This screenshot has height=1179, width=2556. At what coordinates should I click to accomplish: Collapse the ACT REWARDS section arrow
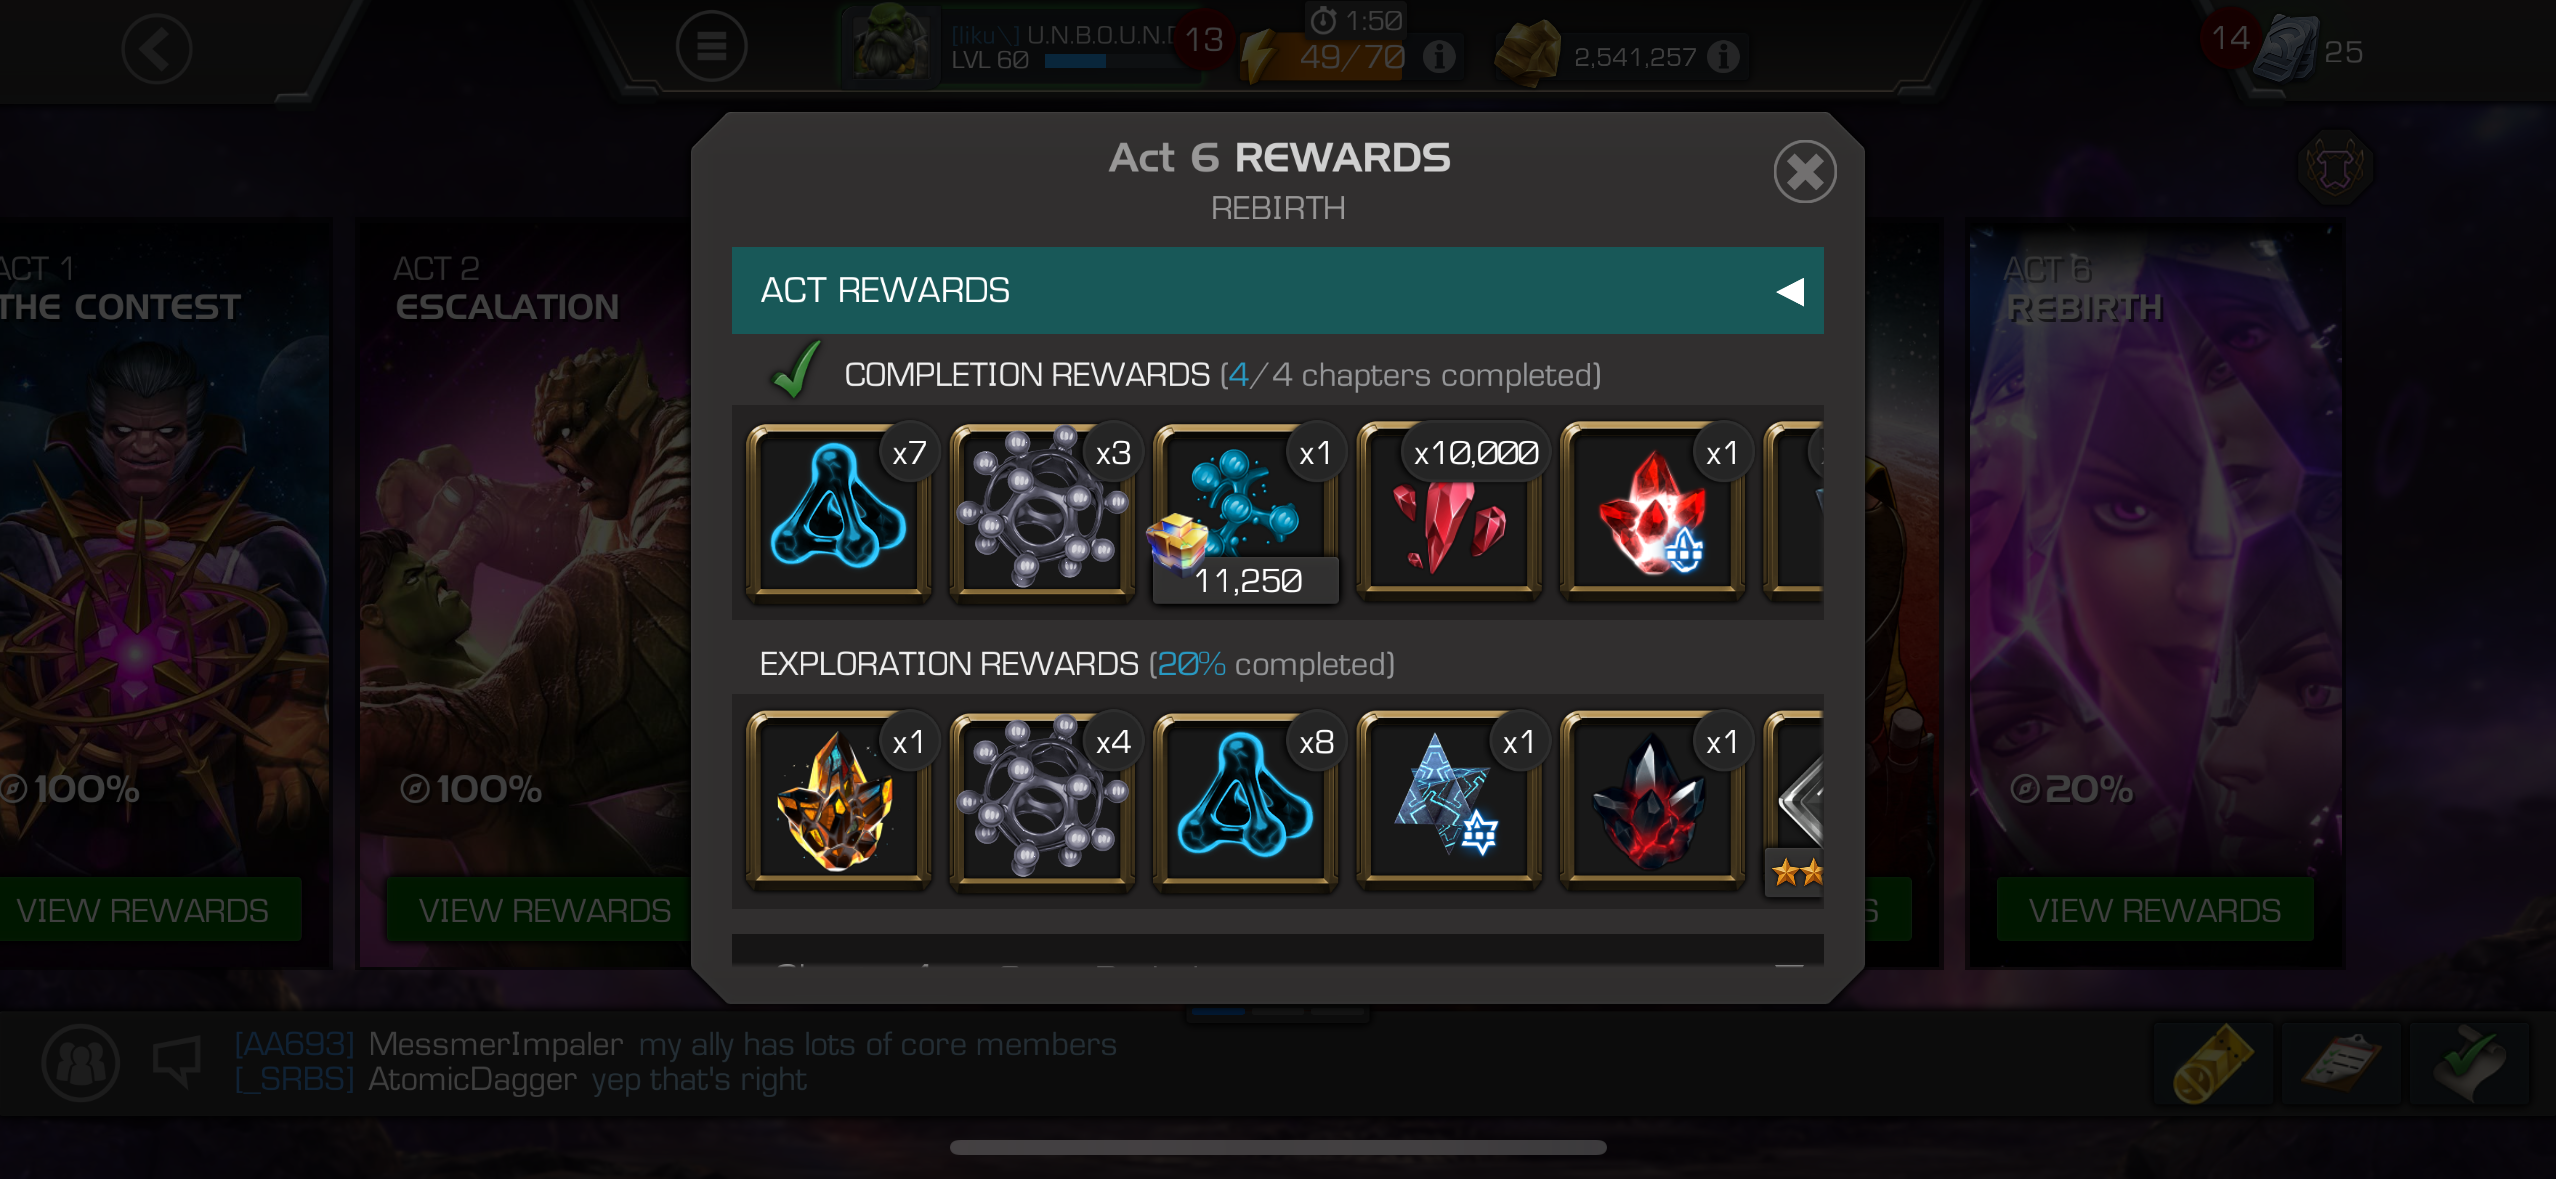[1789, 291]
